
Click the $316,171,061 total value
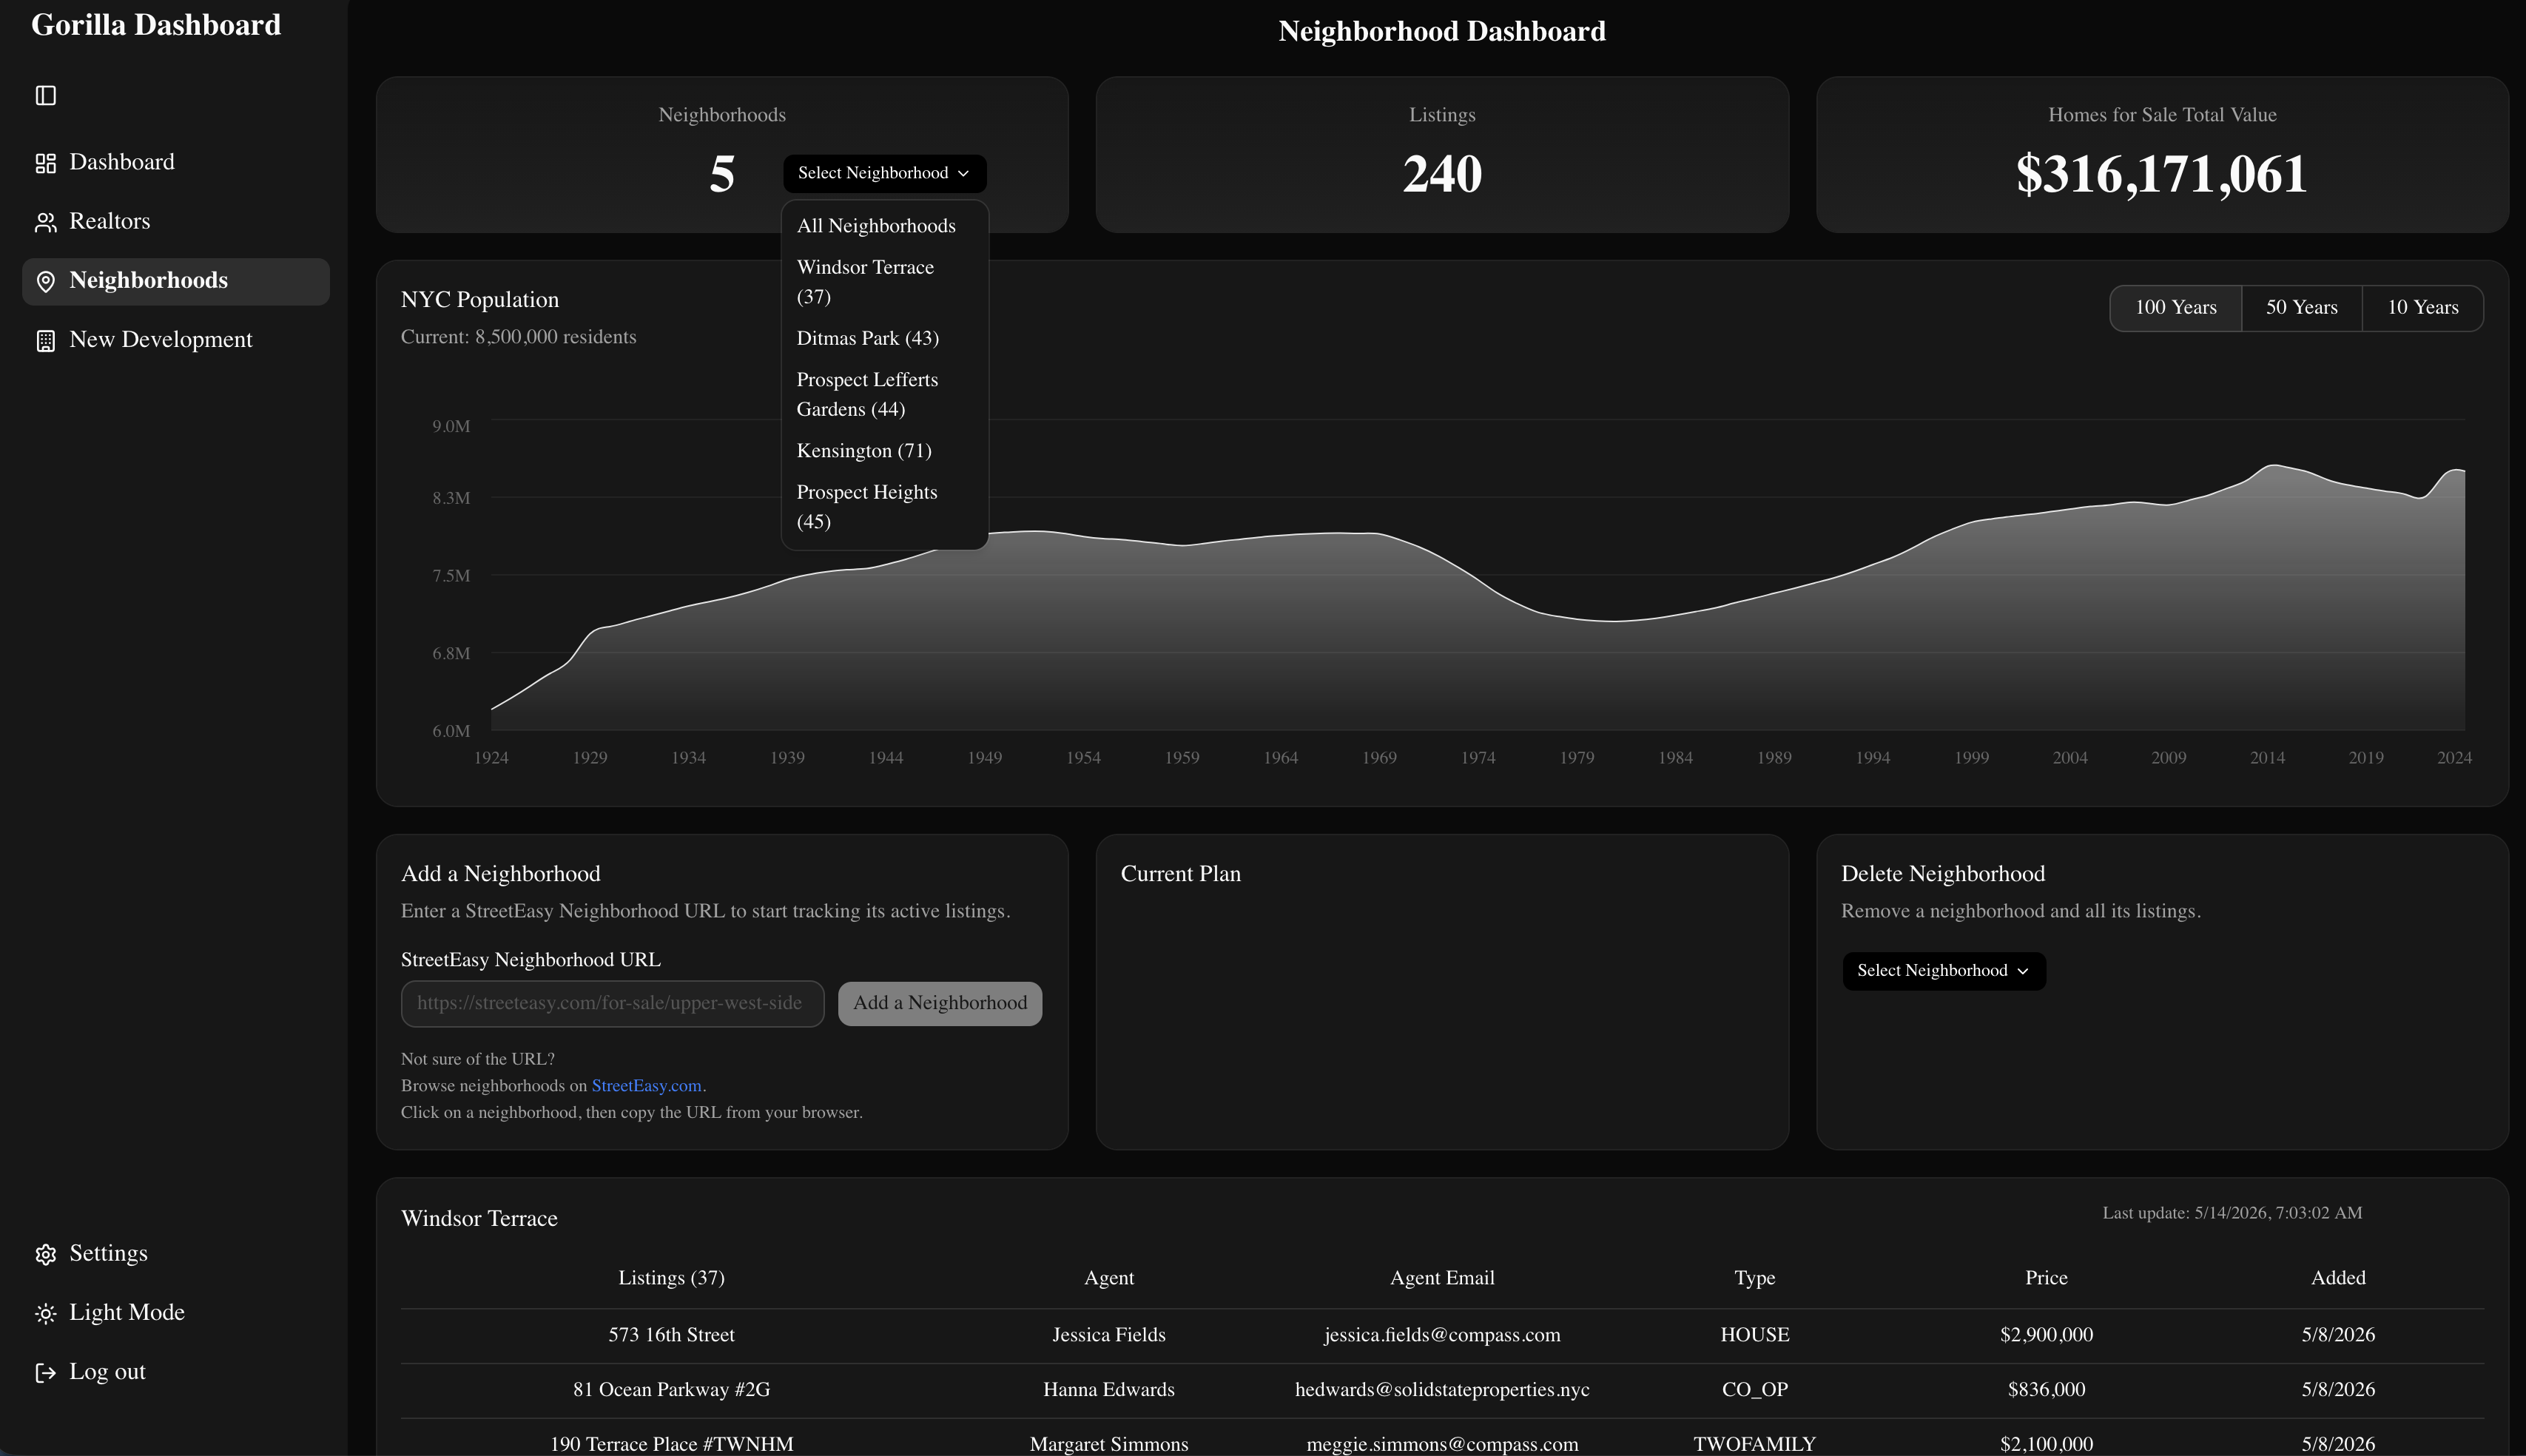click(2161, 174)
